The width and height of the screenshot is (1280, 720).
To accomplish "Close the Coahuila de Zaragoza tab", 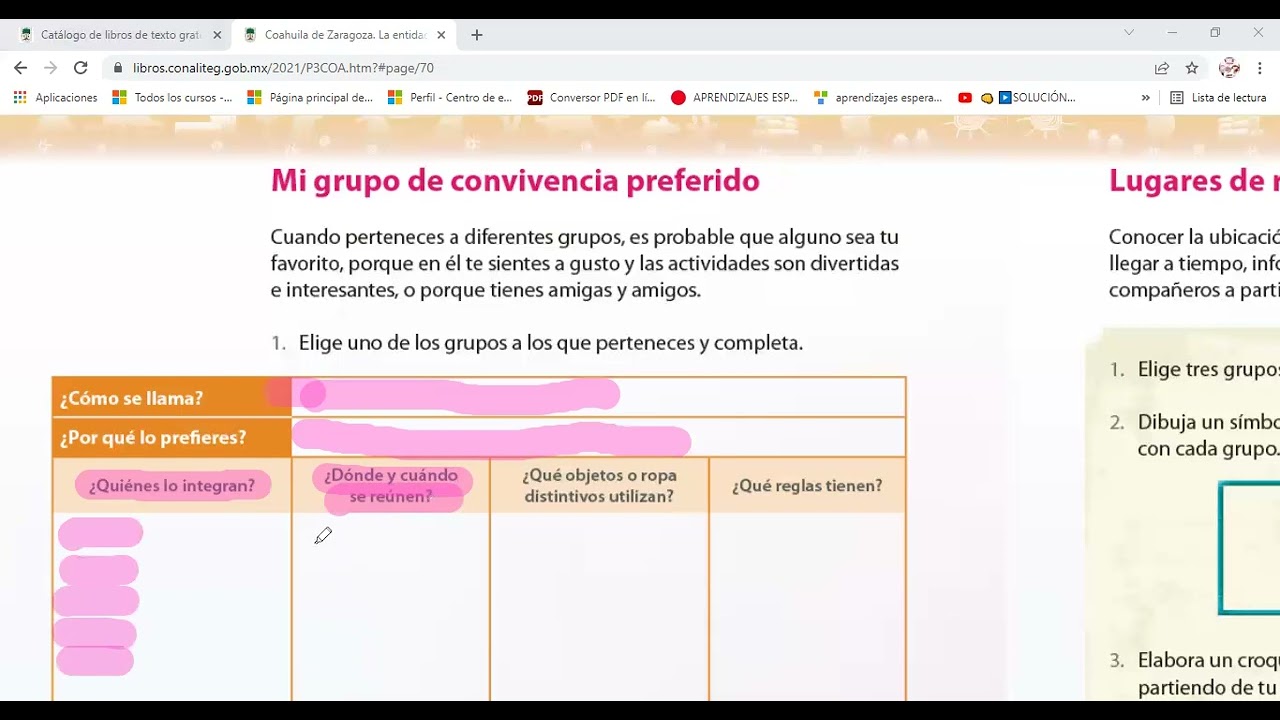I will (441, 35).
